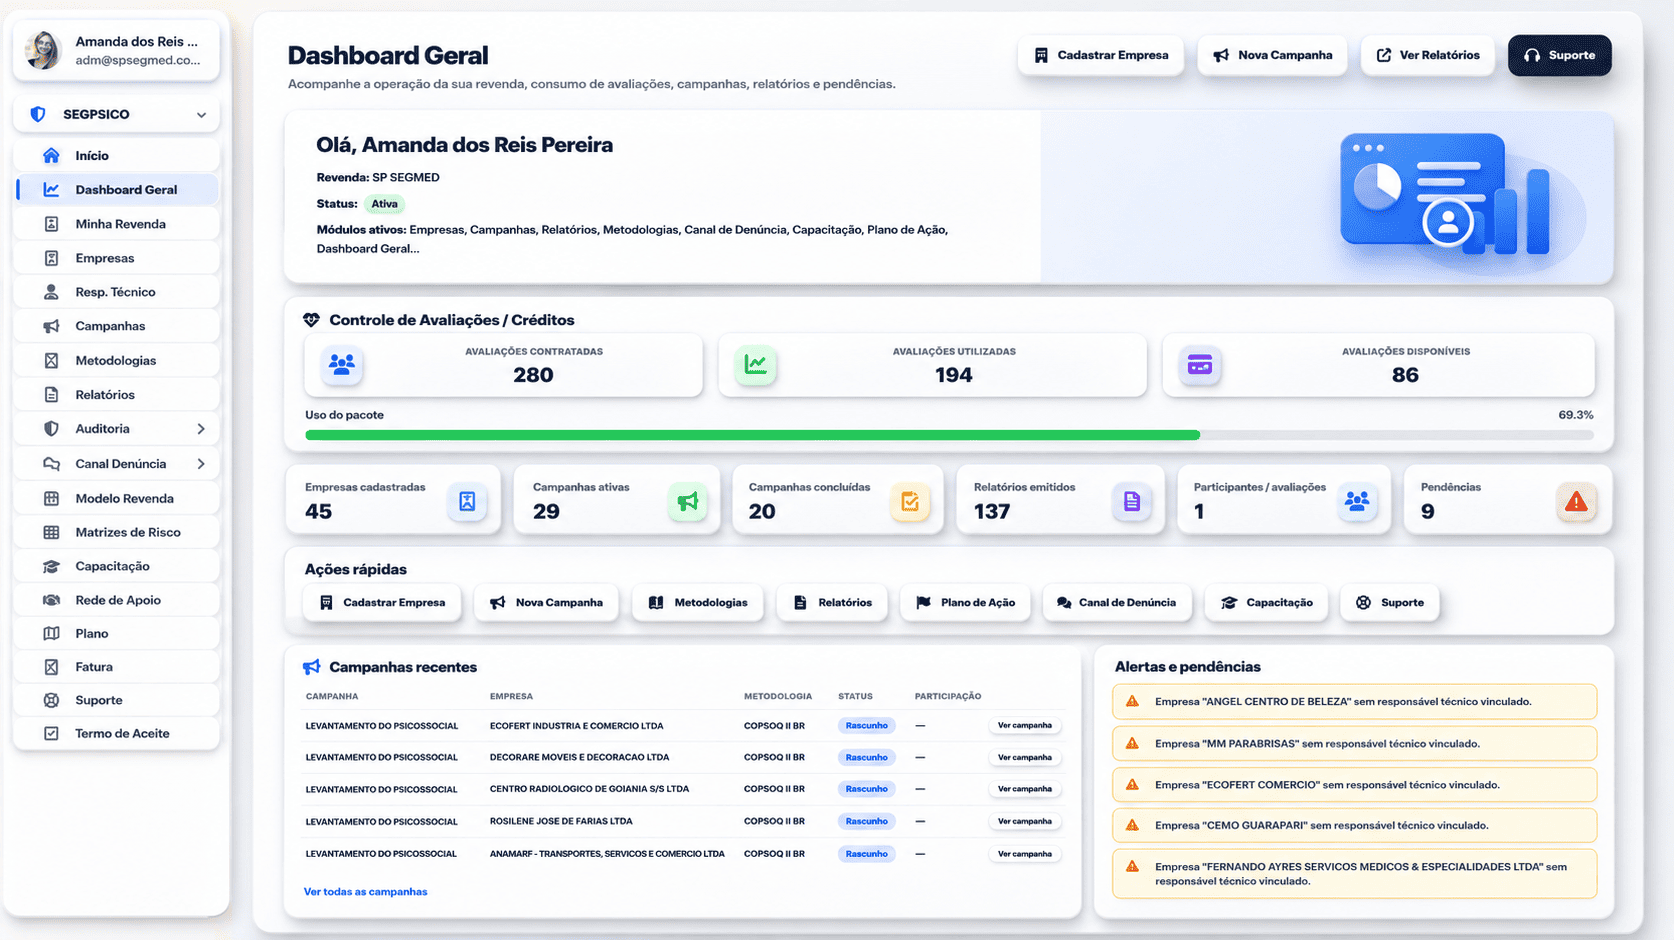Click Ver campanha for ANAMARF row
Viewport: 1674px width, 940px height.
pyautogui.click(x=1025, y=854)
